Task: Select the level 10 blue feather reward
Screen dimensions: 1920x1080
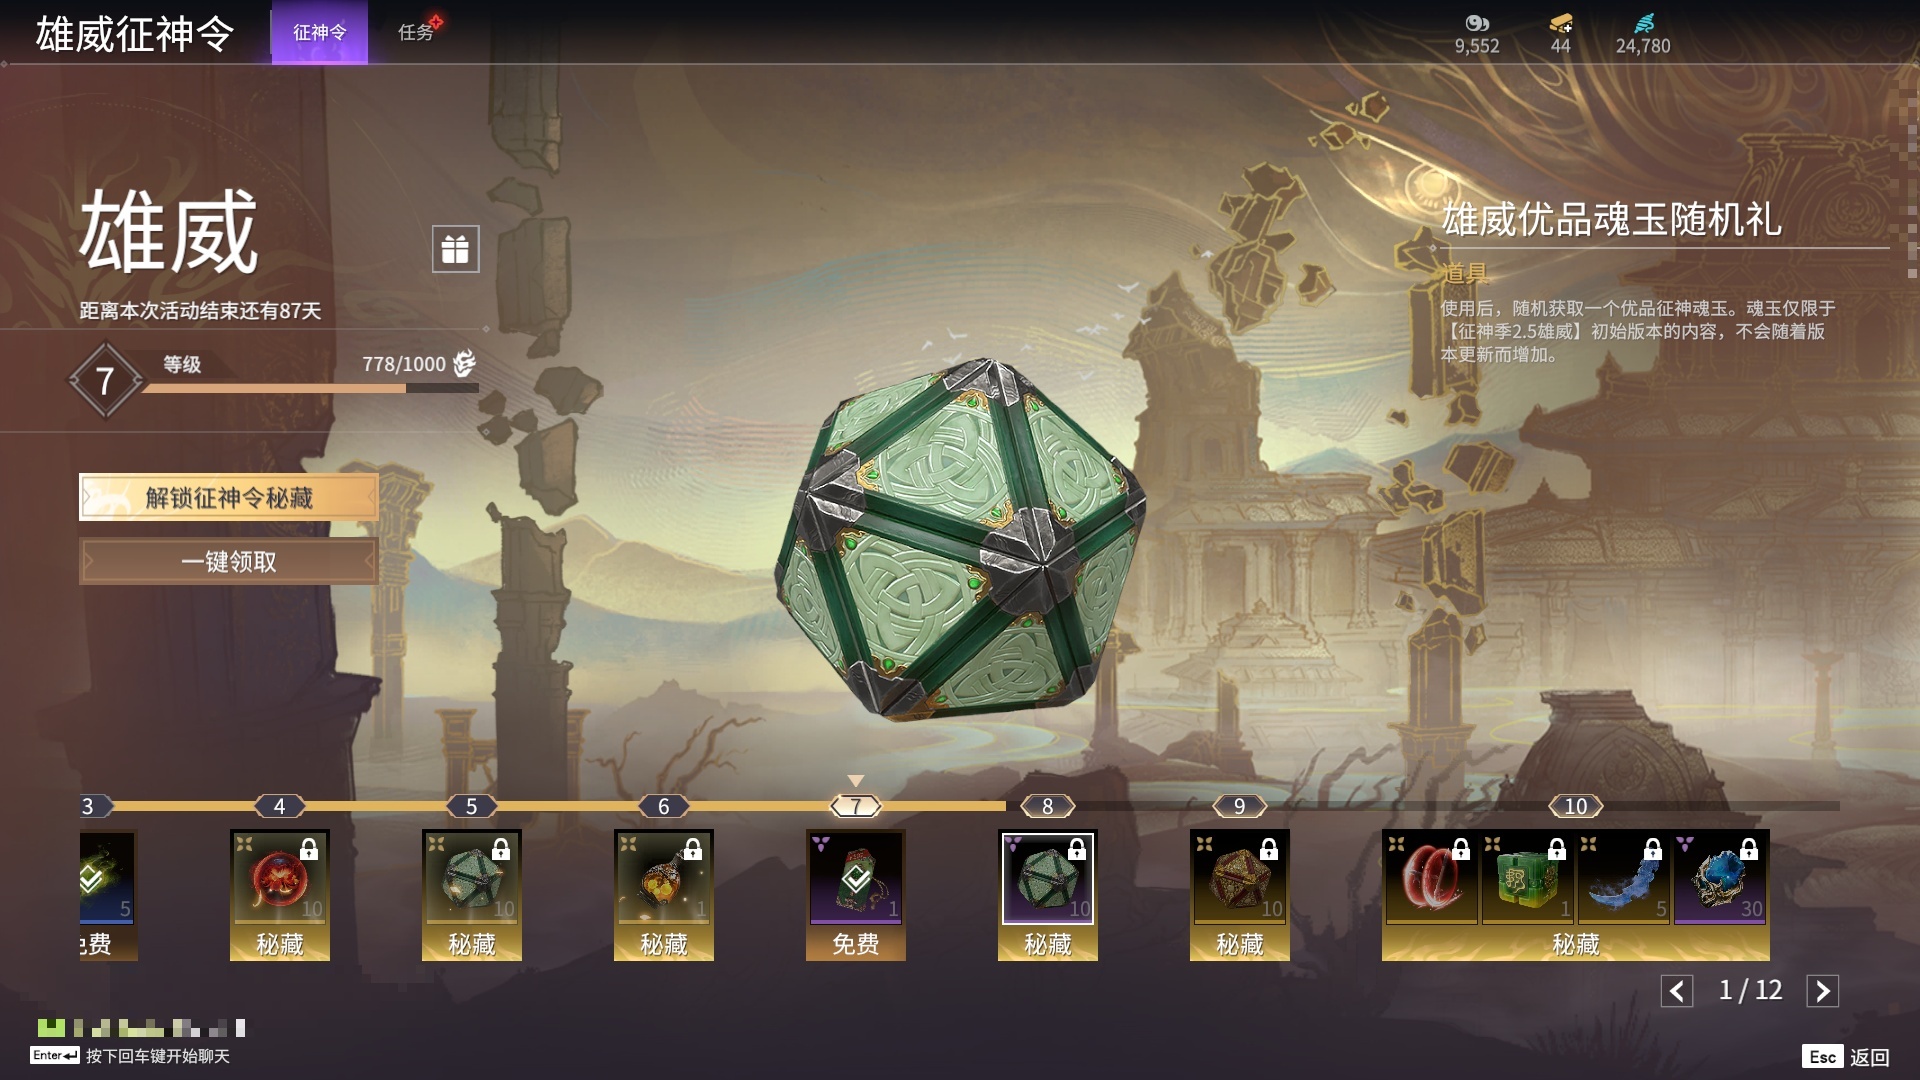Action: click(1623, 878)
